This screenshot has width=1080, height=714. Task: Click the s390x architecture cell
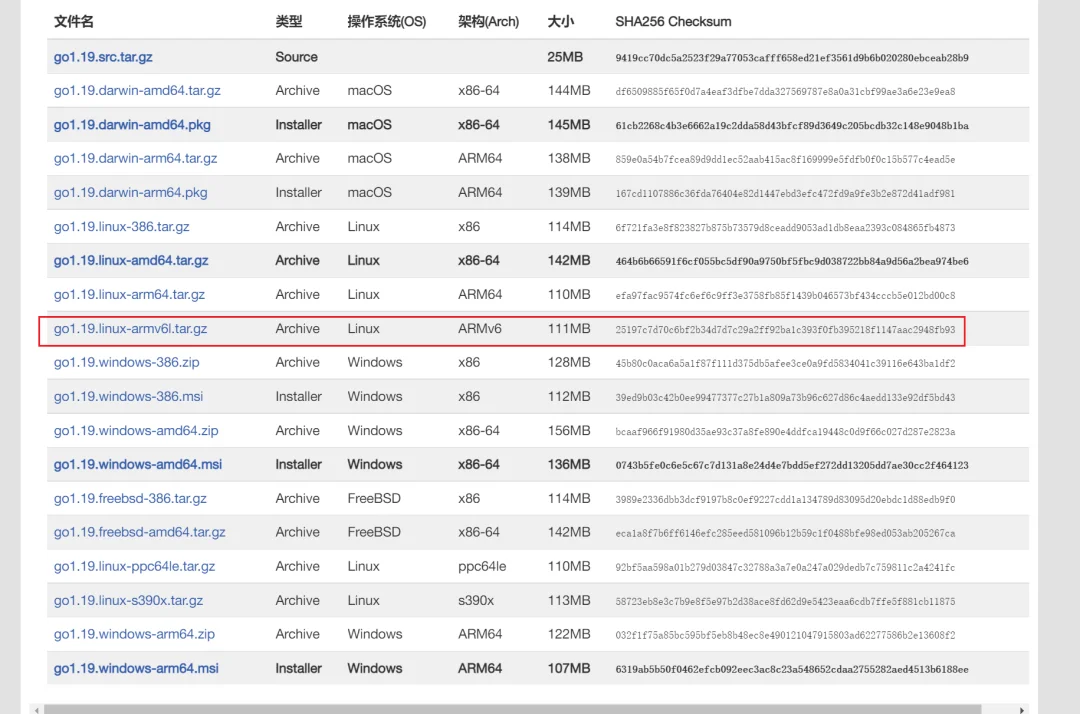pyautogui.click(x=476, y=600)
